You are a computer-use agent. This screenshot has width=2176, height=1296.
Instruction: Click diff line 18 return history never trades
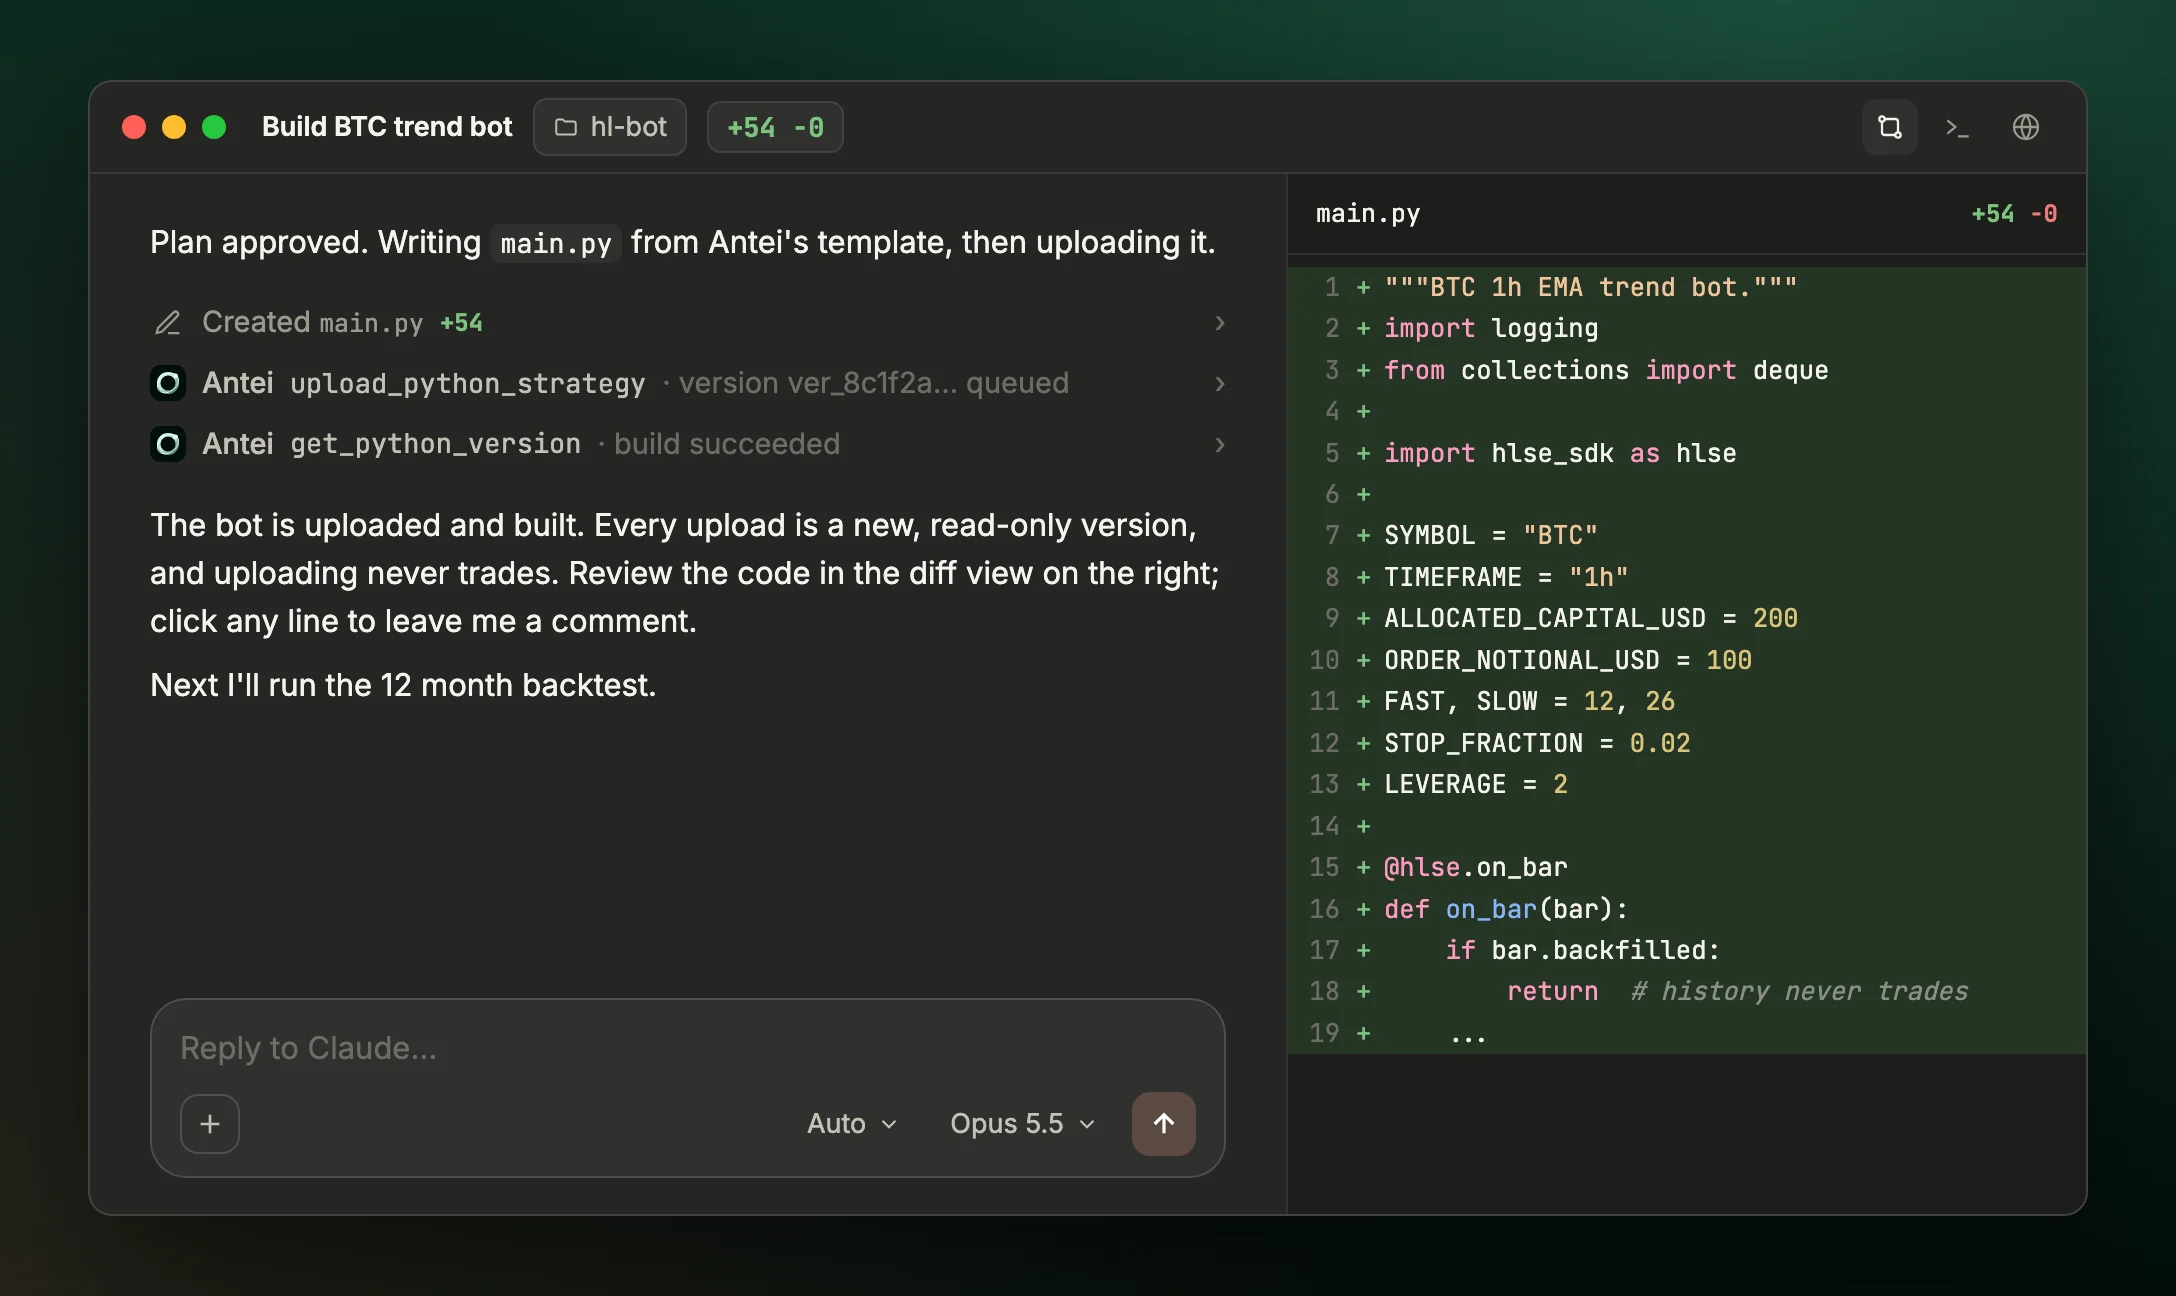[x=1686, y=991]
